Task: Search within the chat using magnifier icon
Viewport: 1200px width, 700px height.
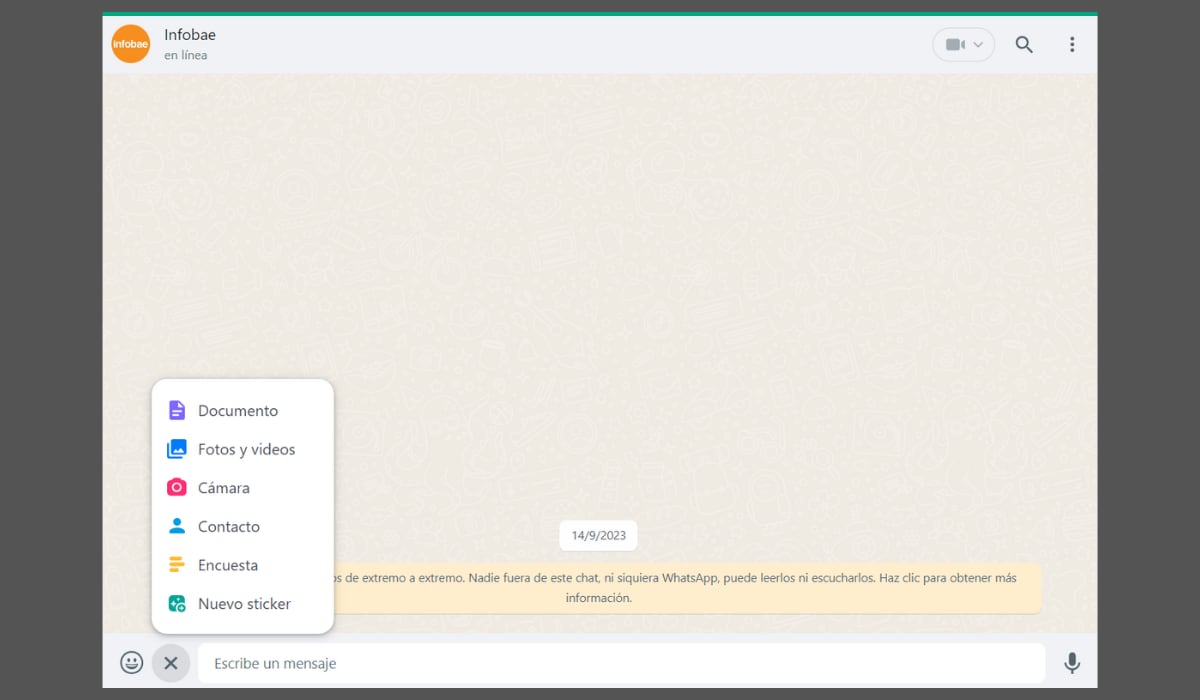Action: (1024, 45)
